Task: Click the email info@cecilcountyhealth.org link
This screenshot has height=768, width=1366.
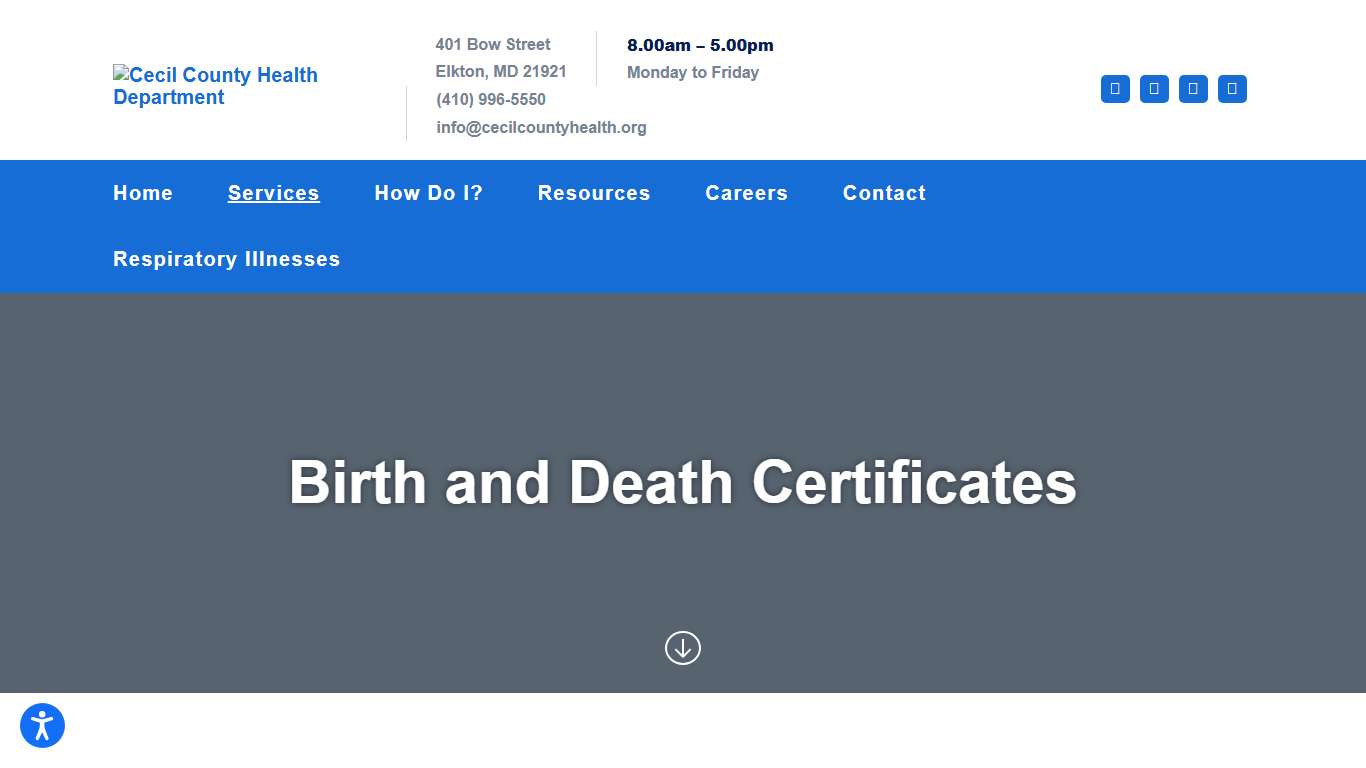Action: (541, 127)
